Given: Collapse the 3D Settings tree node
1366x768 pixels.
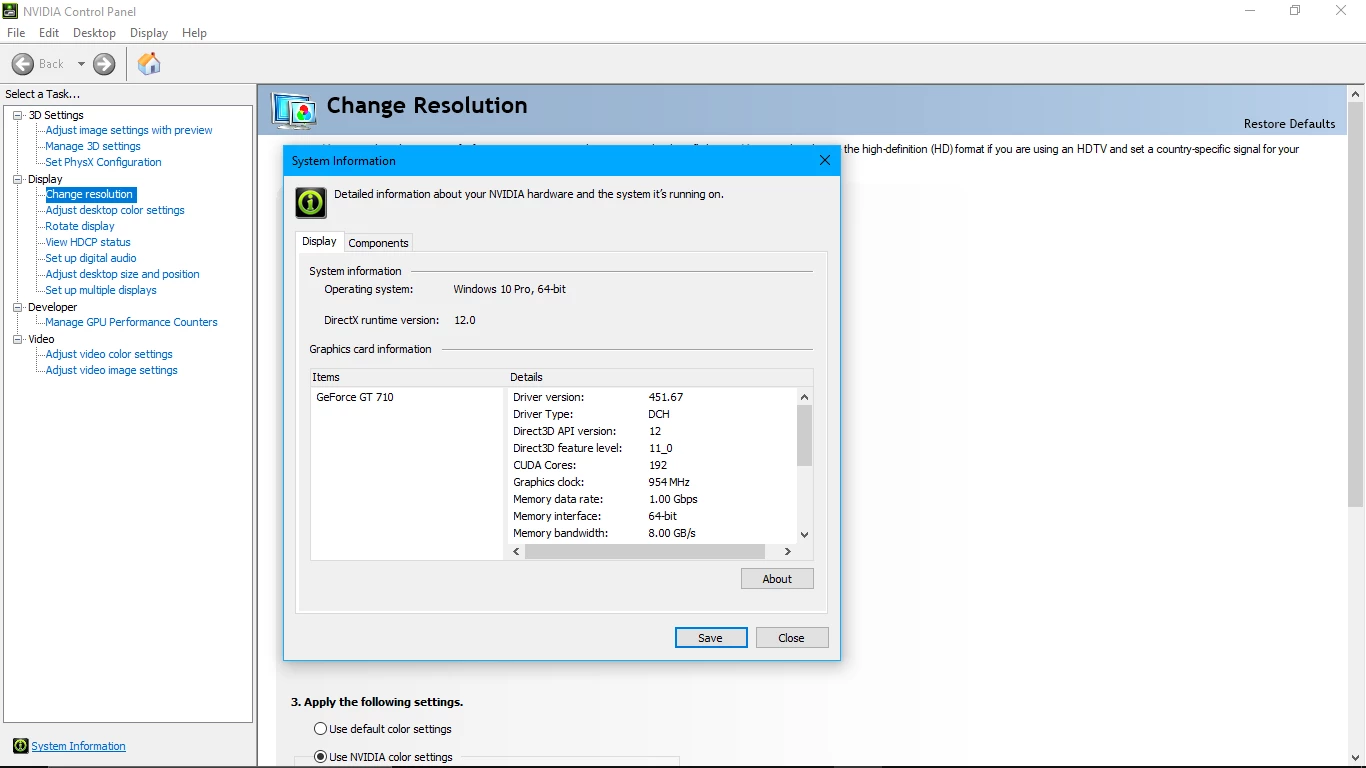Looking at the screenshot, I should point(17,115).
